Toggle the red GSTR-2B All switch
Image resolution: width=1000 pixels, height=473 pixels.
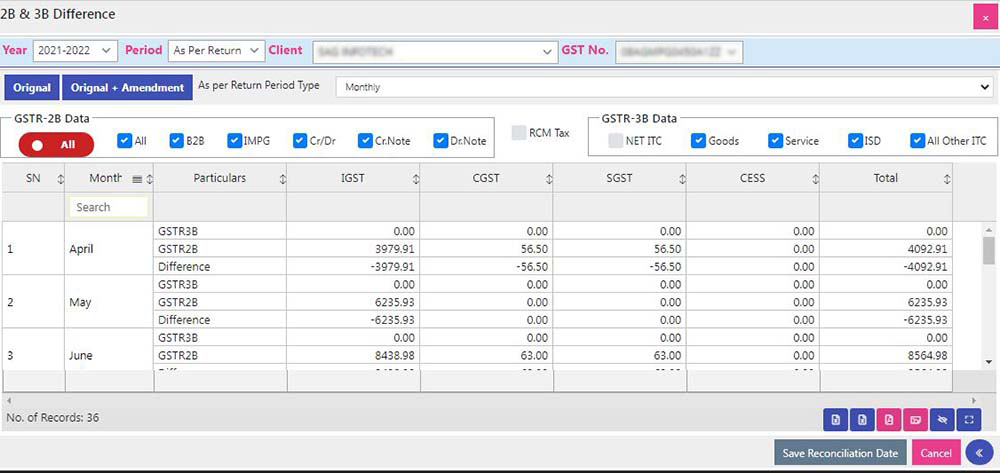point(56,144)
